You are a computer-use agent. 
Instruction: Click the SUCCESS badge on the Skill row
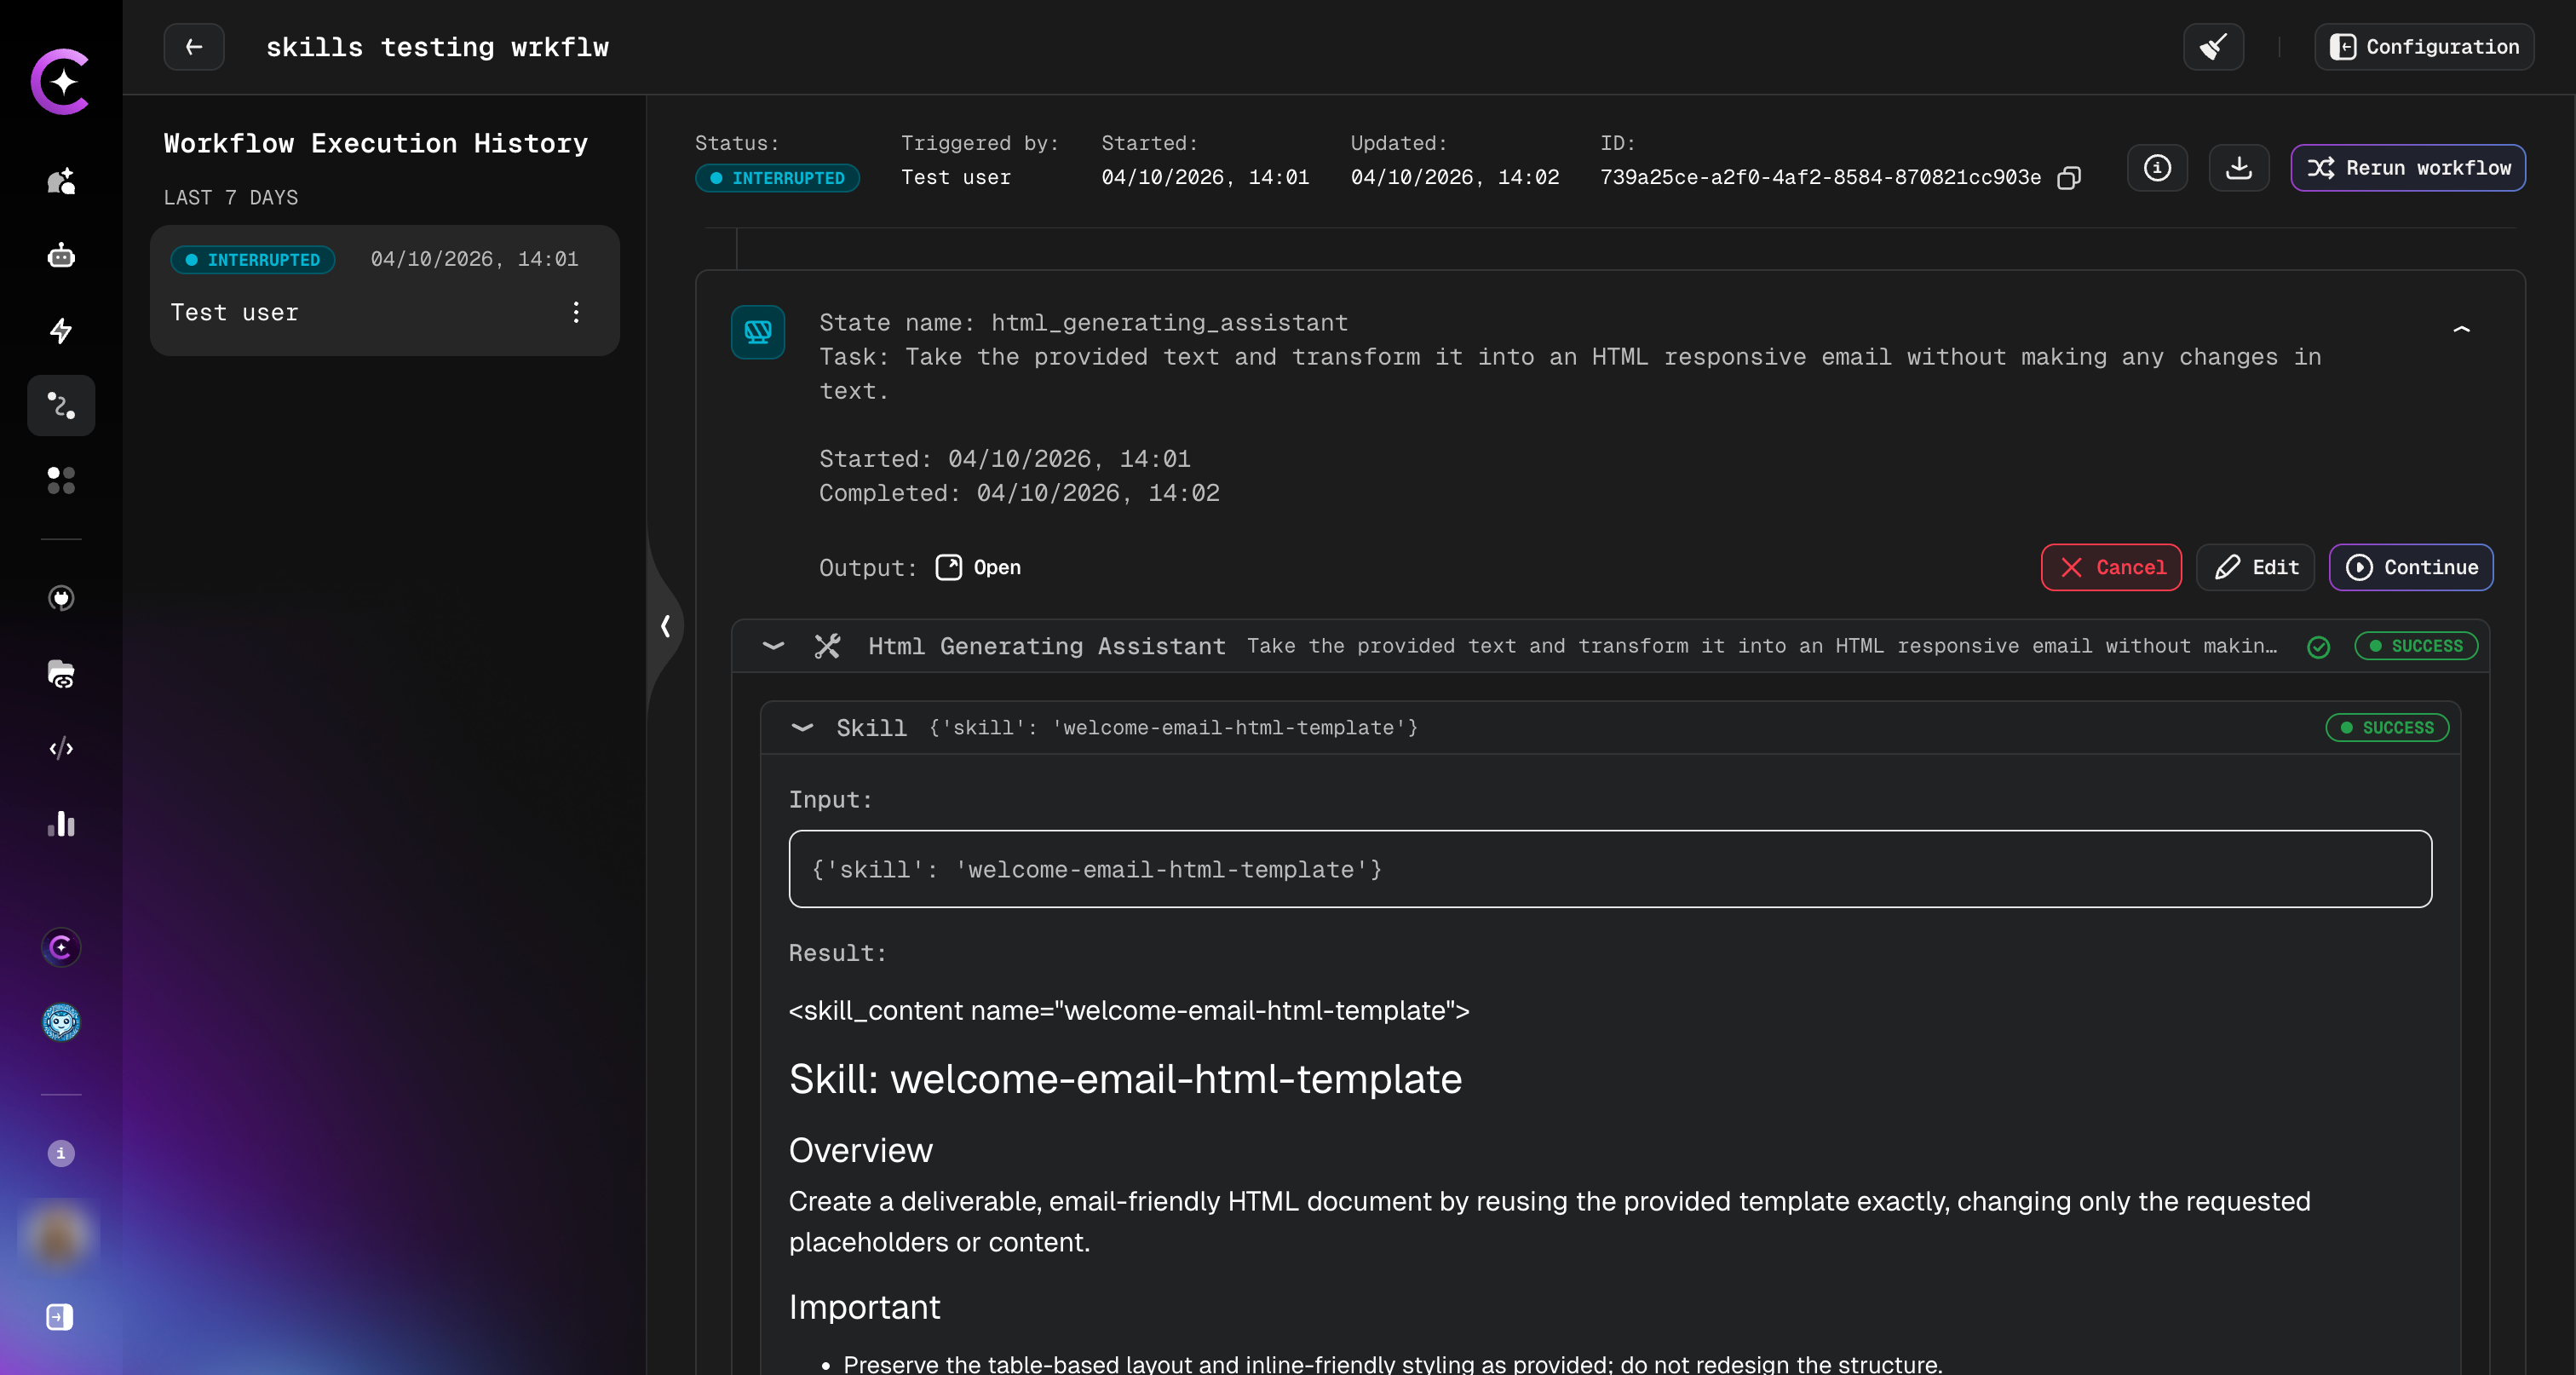2387,728
